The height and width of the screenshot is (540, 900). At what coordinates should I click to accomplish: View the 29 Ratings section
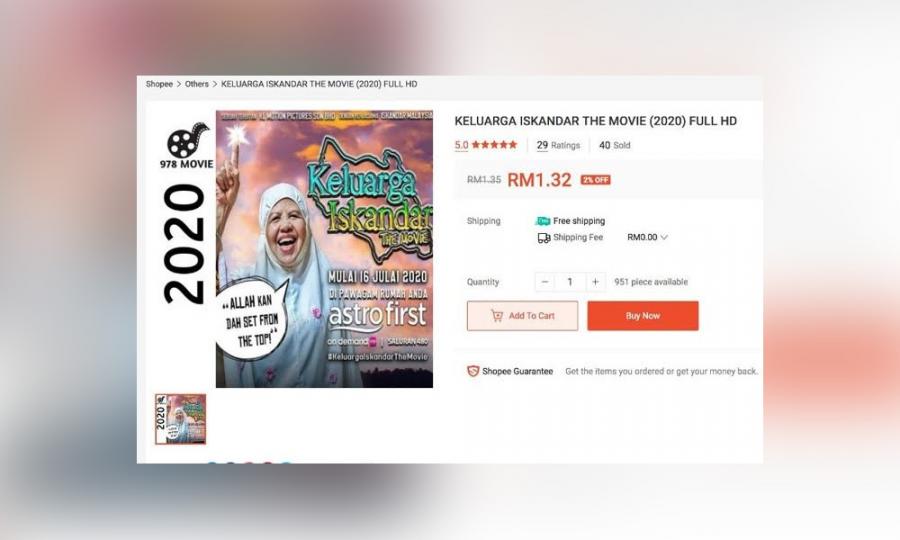[x=558, y=145]
